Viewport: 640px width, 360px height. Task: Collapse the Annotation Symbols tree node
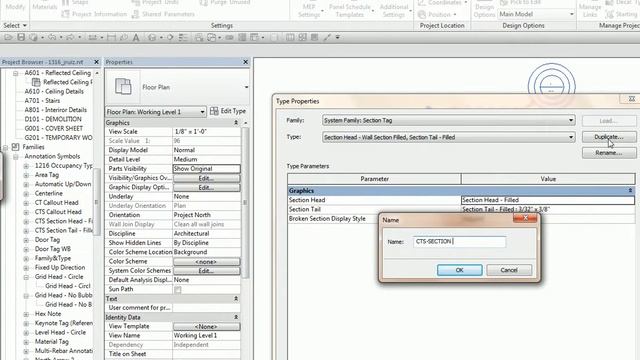[16, 156]
